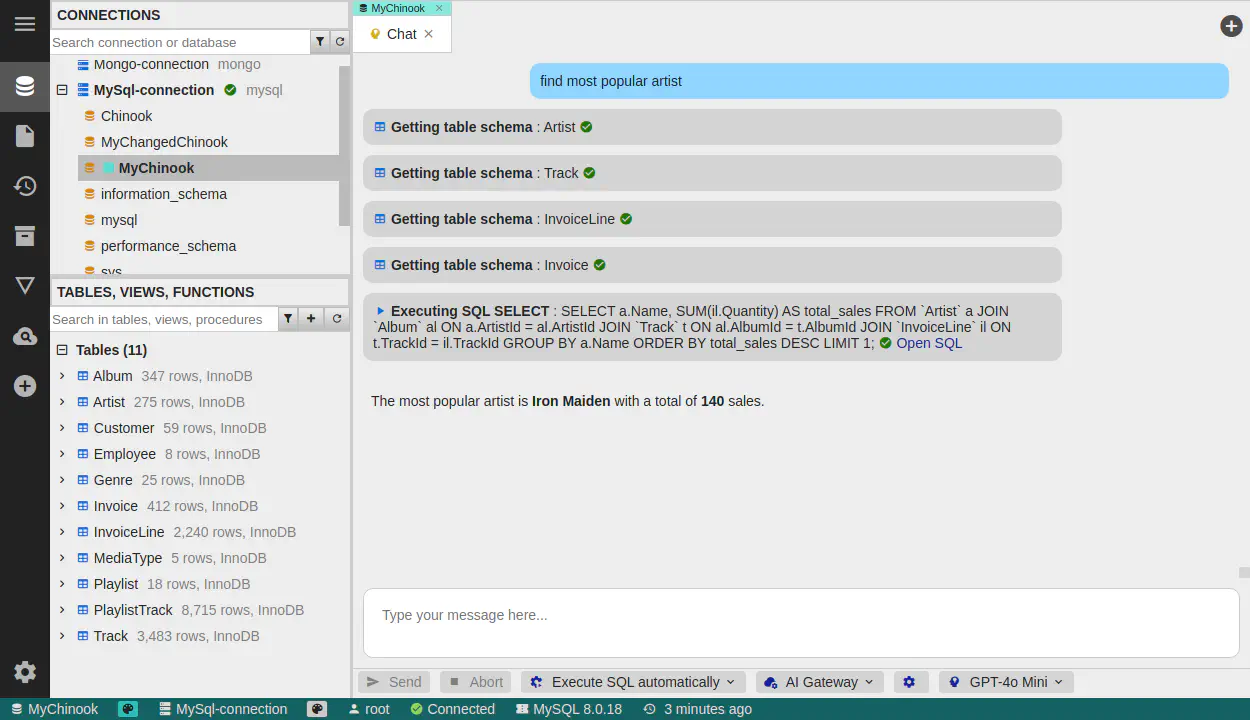
Task: Open the GPT-4o Mini model dropdown
Action: tap(1006, 682)
